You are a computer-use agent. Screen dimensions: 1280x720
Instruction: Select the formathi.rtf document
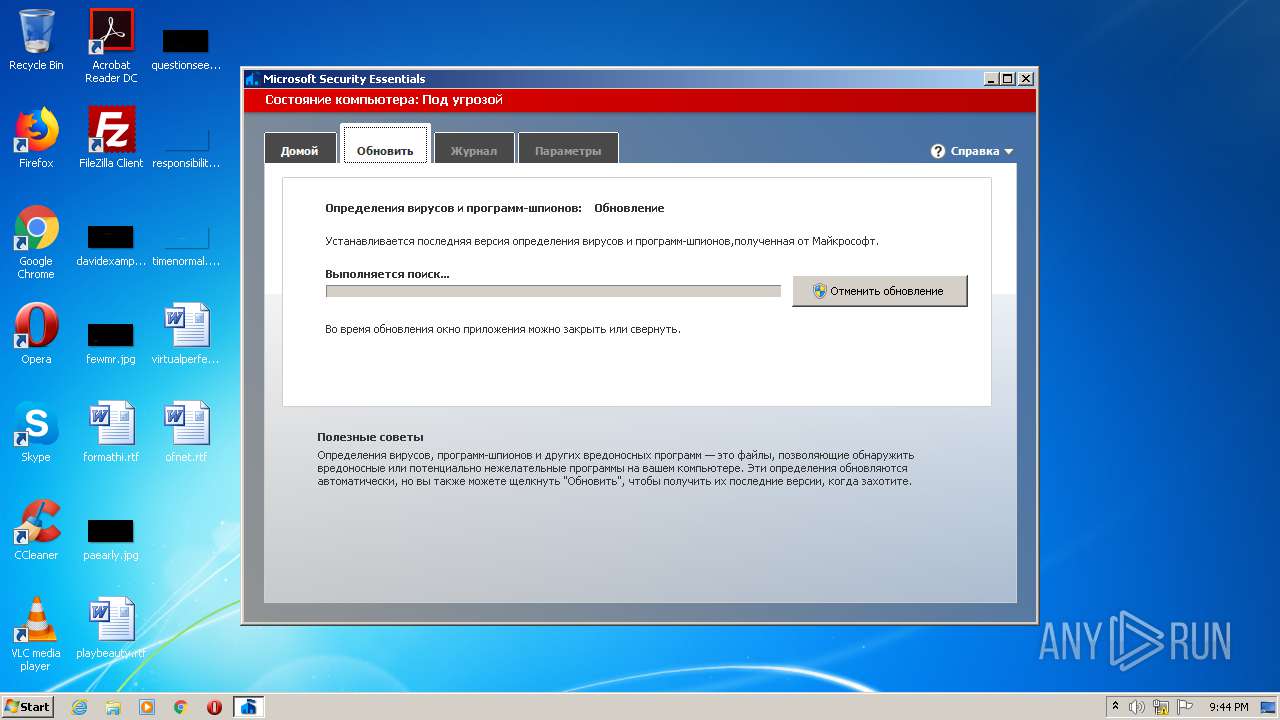[111, 432]
